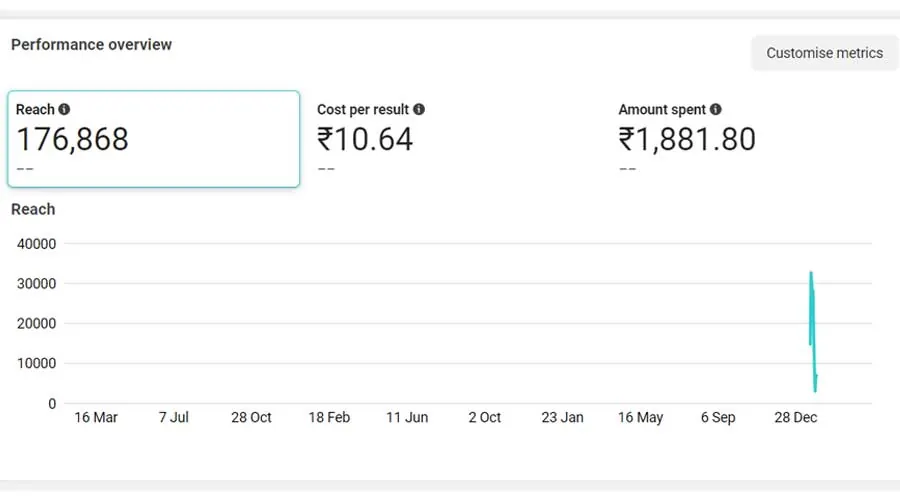The image size is (900, 500).
Task: Click the Reach chart title
Action: tap(33, 210)
